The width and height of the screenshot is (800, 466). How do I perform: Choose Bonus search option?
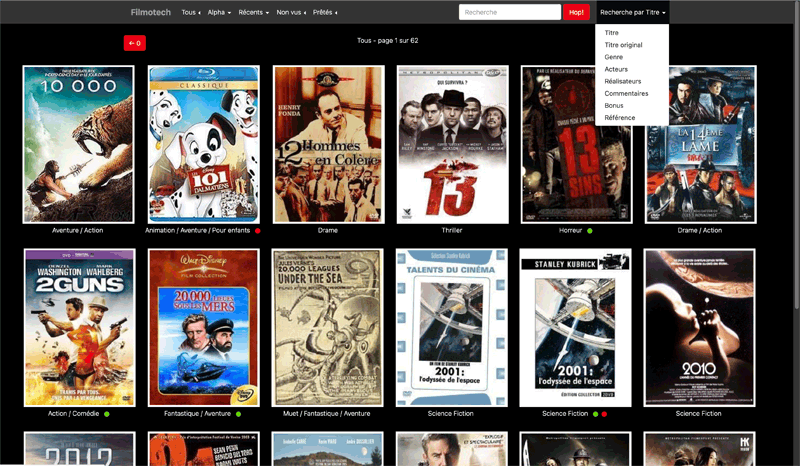614,106
